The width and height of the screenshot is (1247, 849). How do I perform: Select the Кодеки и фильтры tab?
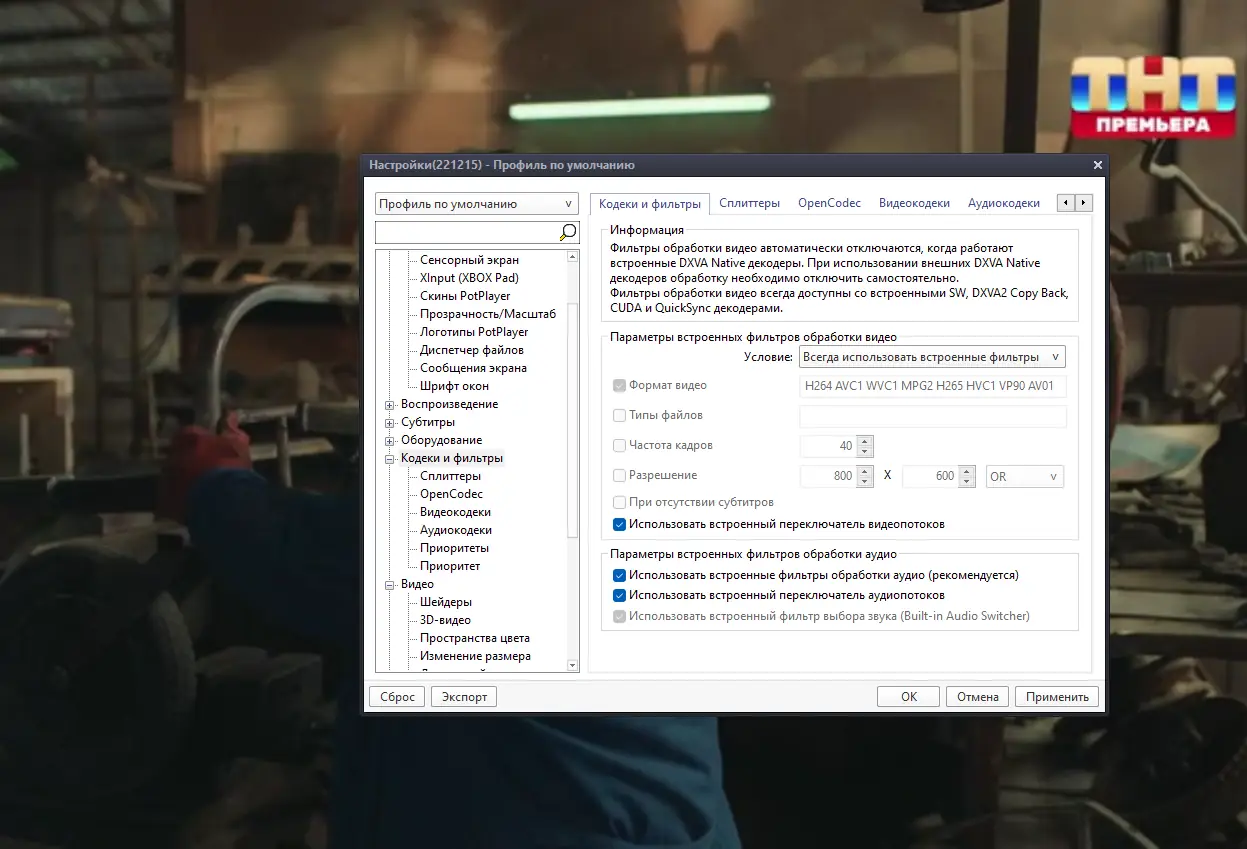[650, 204]
